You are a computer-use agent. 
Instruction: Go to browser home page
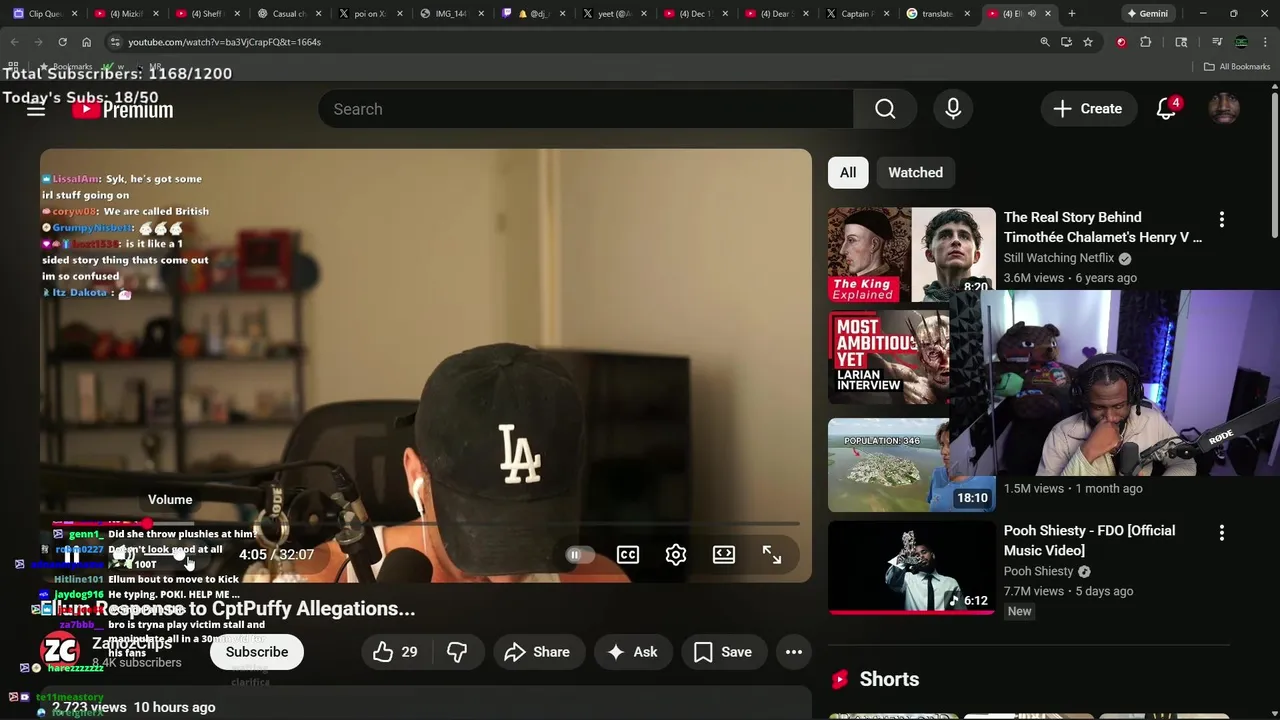tap(86, 42)
